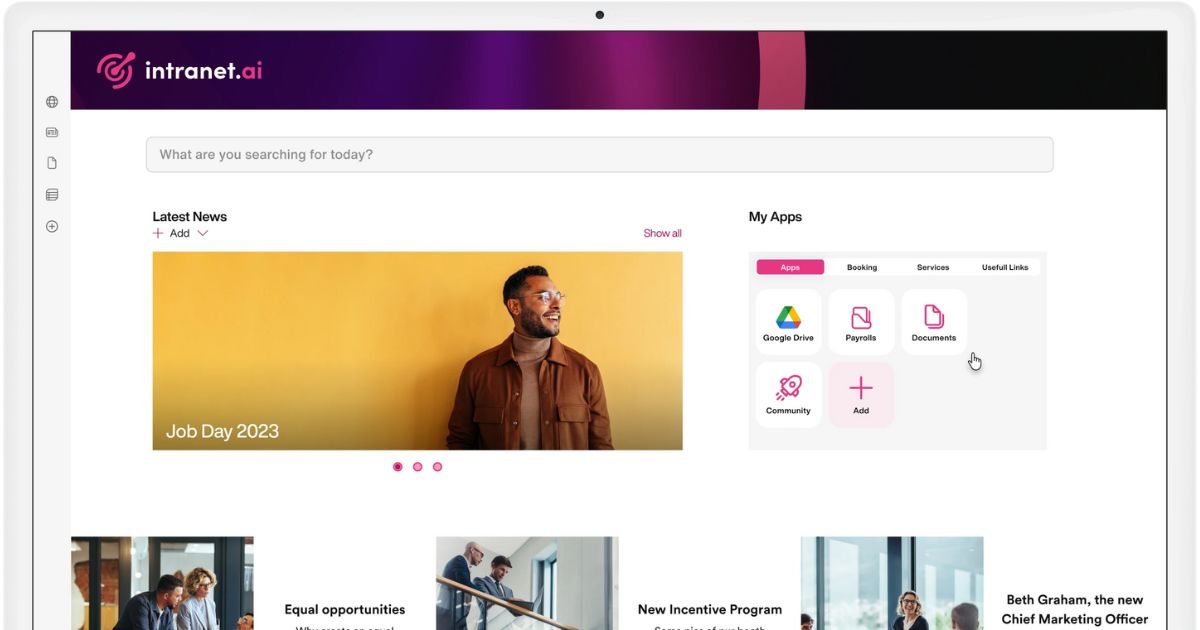Viewport: 1200px width, 630px height.
Task: Select the blank page icon in the sidebar
Action: tap(52, 163)
